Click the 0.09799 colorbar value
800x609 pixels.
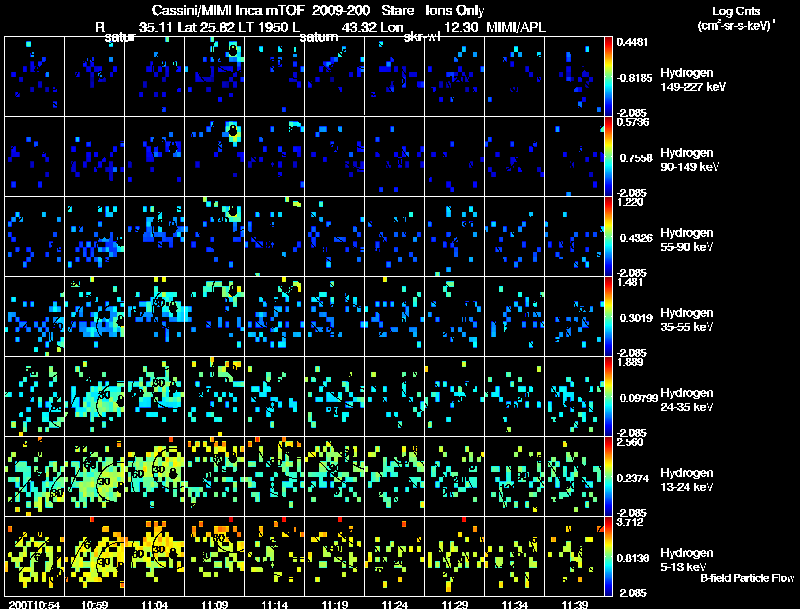click(638, 398)
